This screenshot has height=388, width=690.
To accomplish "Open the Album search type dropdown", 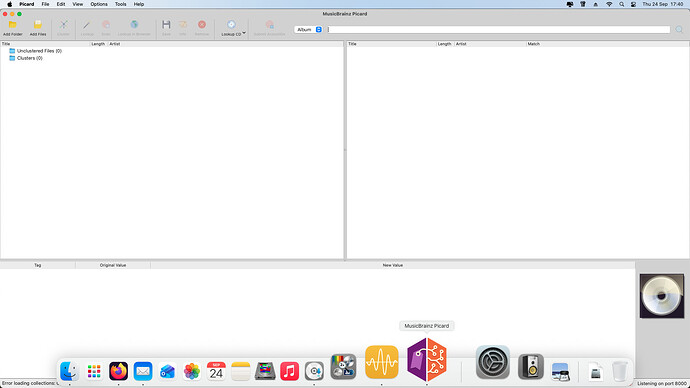I will coord(308,29).
